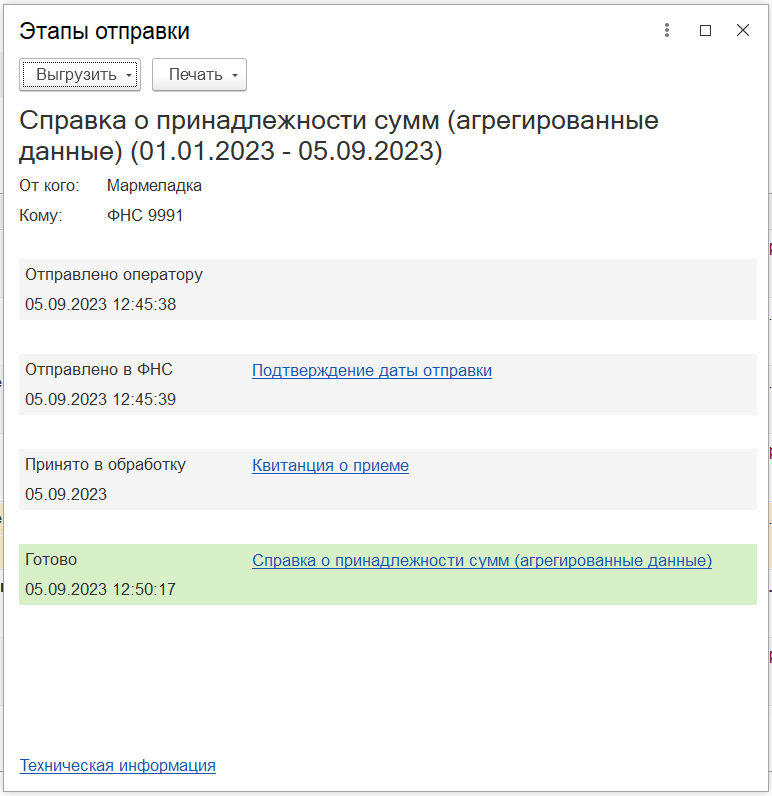This screenshot has width=772, height=796.
Task: Open the Справка link in the Готово row
Action: (482, 561)
